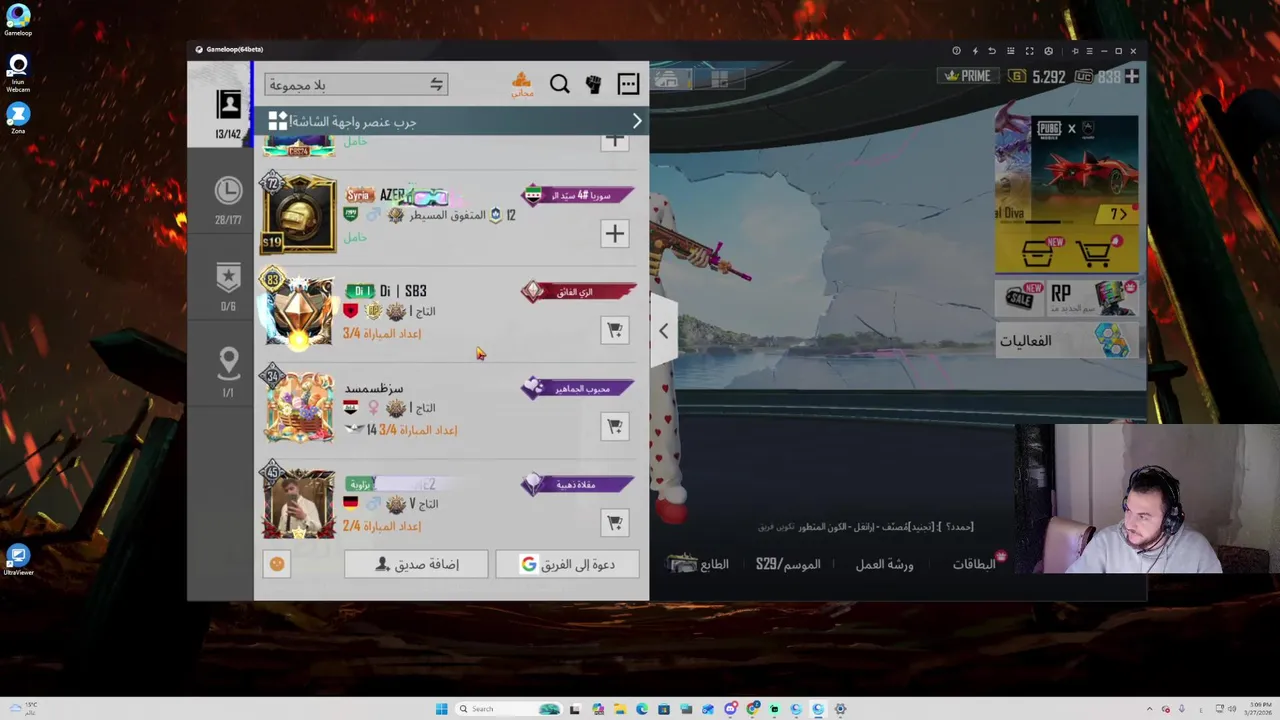Expand the جرب عنصر واجهة الشاشة banner arrow
The width and height of the screenshot is (1280, 720).
(637, 121)
